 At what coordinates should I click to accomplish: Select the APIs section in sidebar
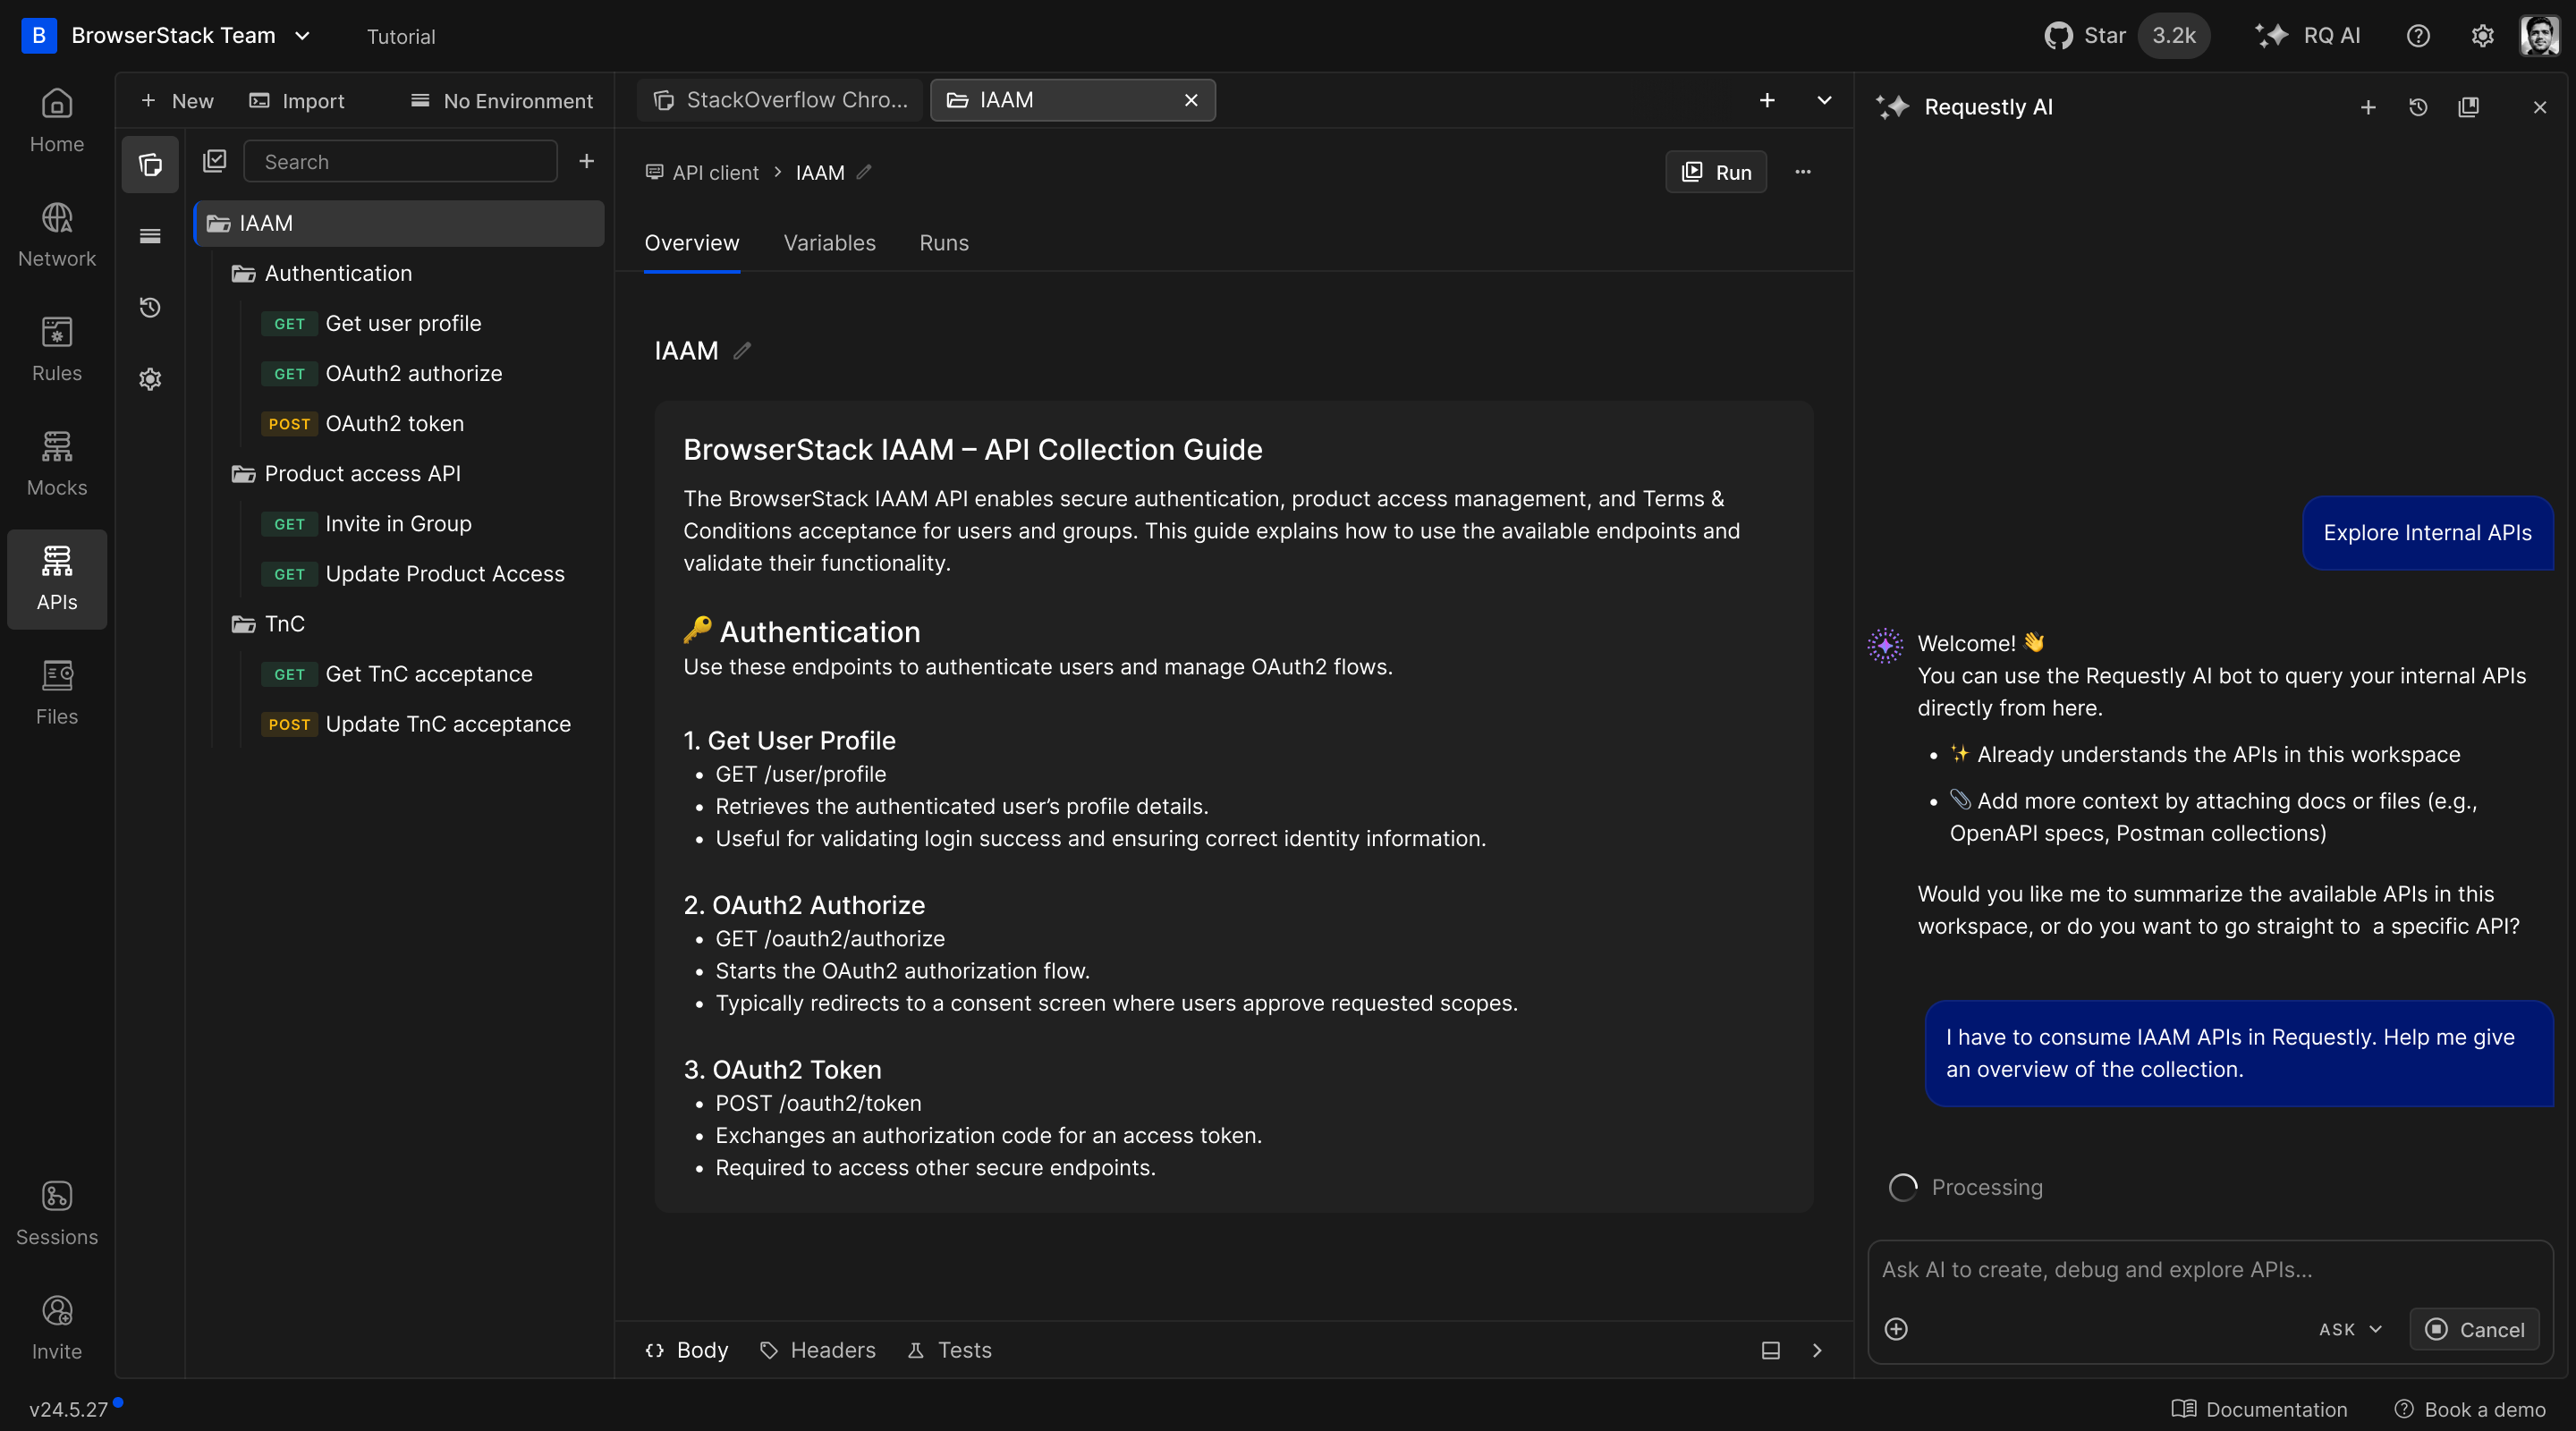(x=57, y=579)
